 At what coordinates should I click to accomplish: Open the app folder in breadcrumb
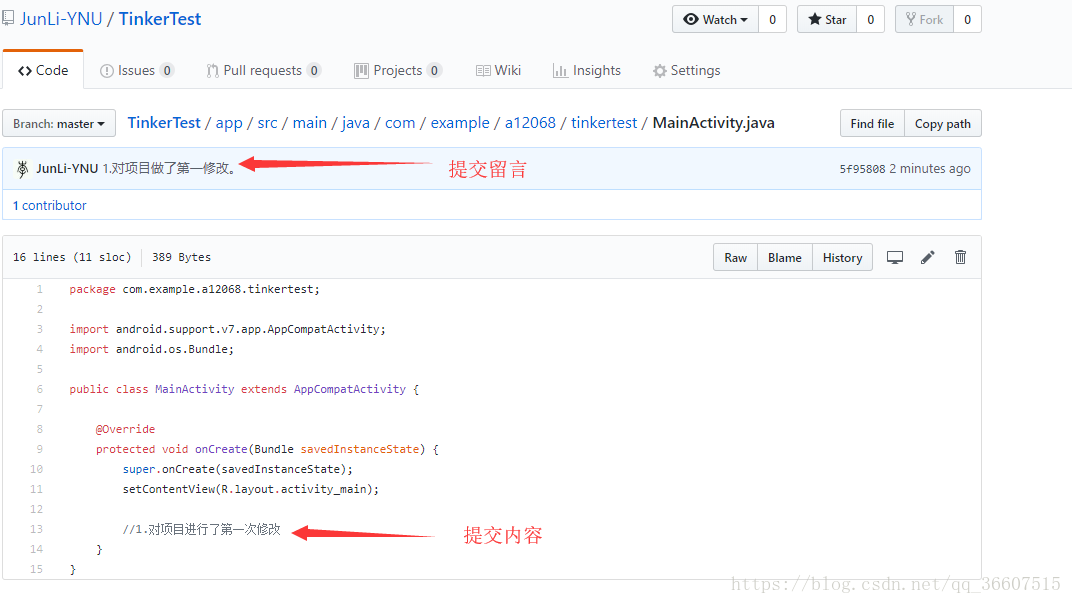pos(229,123)
